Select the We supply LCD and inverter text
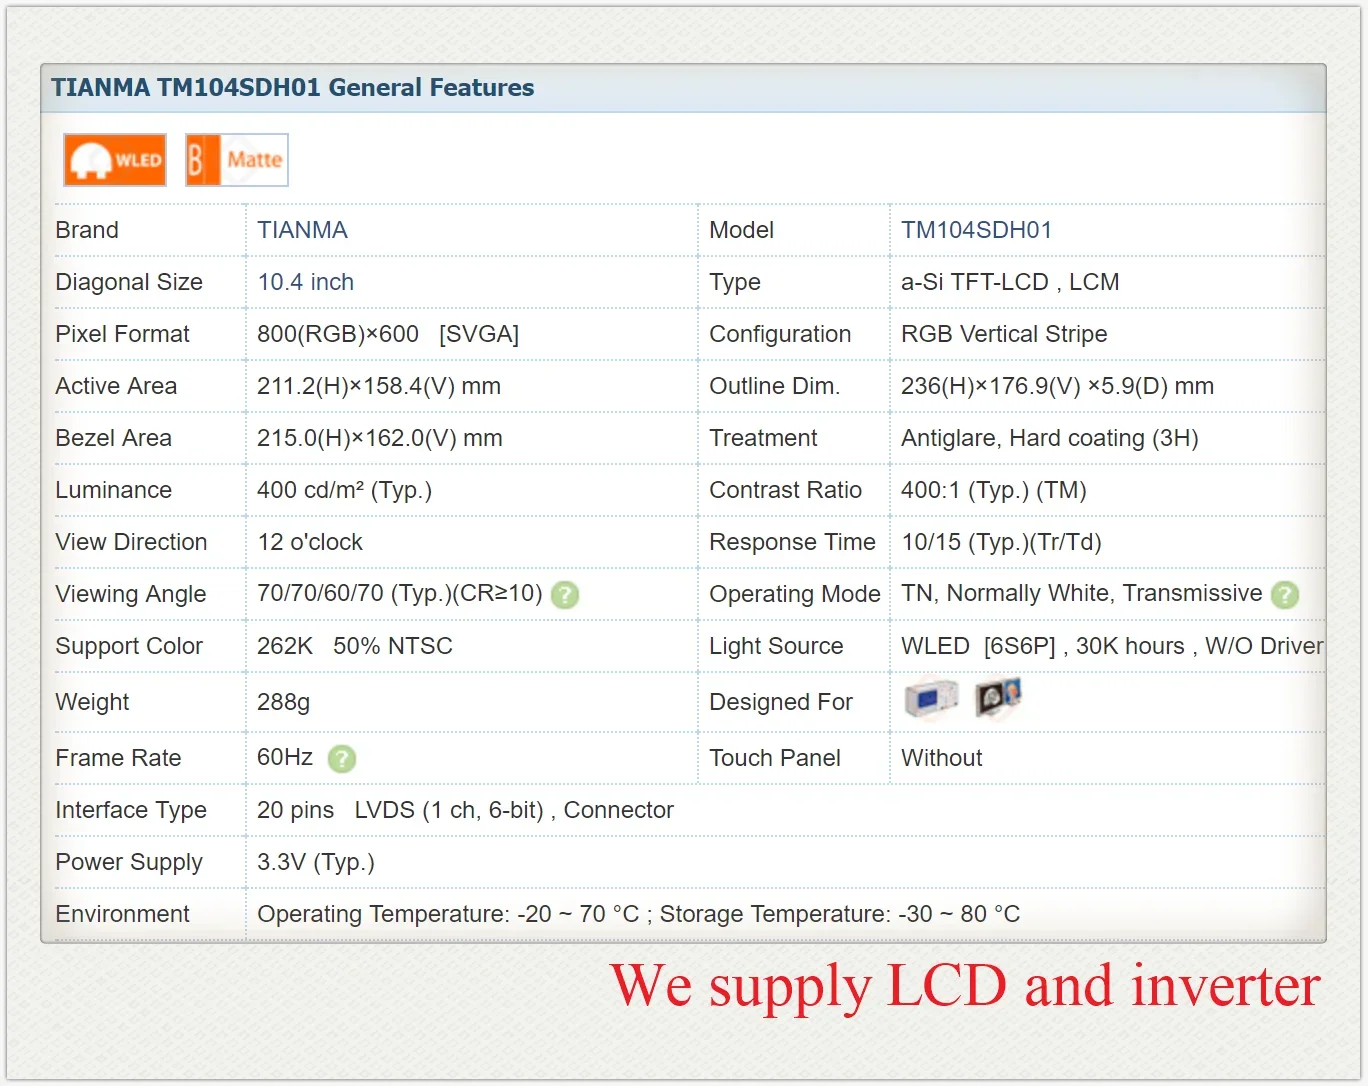This screenshot has width=1368, height=1086. tap(967, 988)
